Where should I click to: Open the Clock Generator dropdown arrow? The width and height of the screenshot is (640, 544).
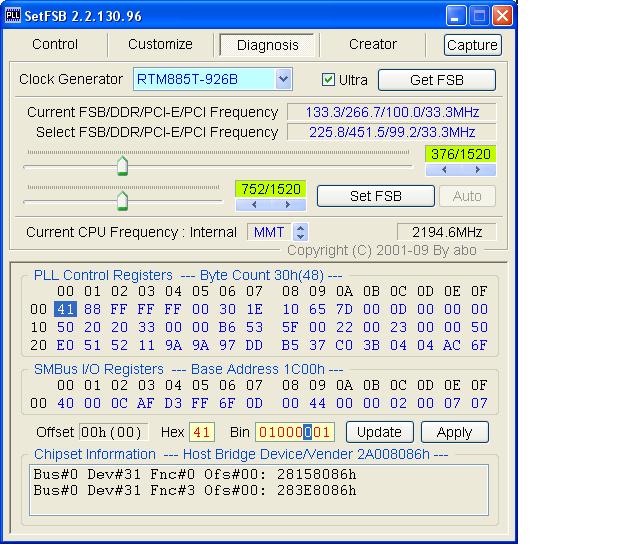click(x=284, y=79)
